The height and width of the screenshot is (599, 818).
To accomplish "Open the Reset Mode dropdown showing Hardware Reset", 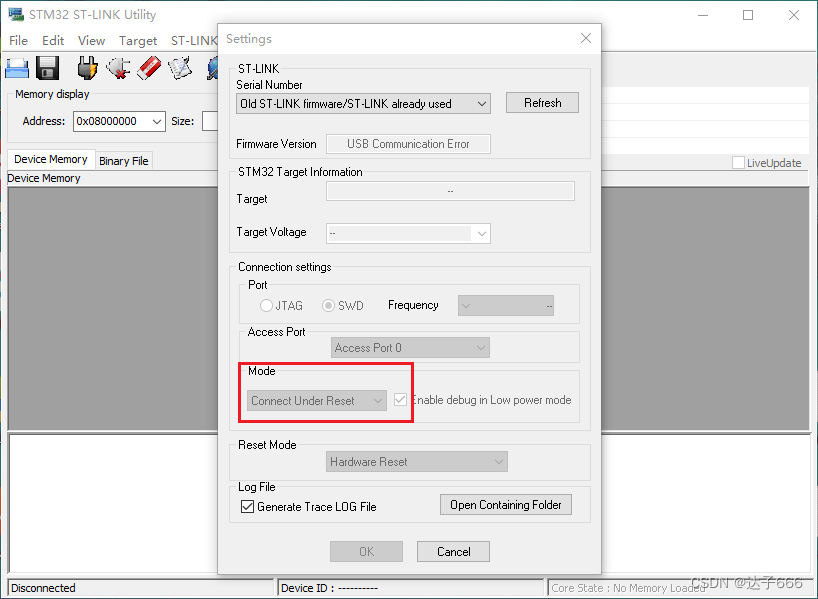I will pos(498,461).
